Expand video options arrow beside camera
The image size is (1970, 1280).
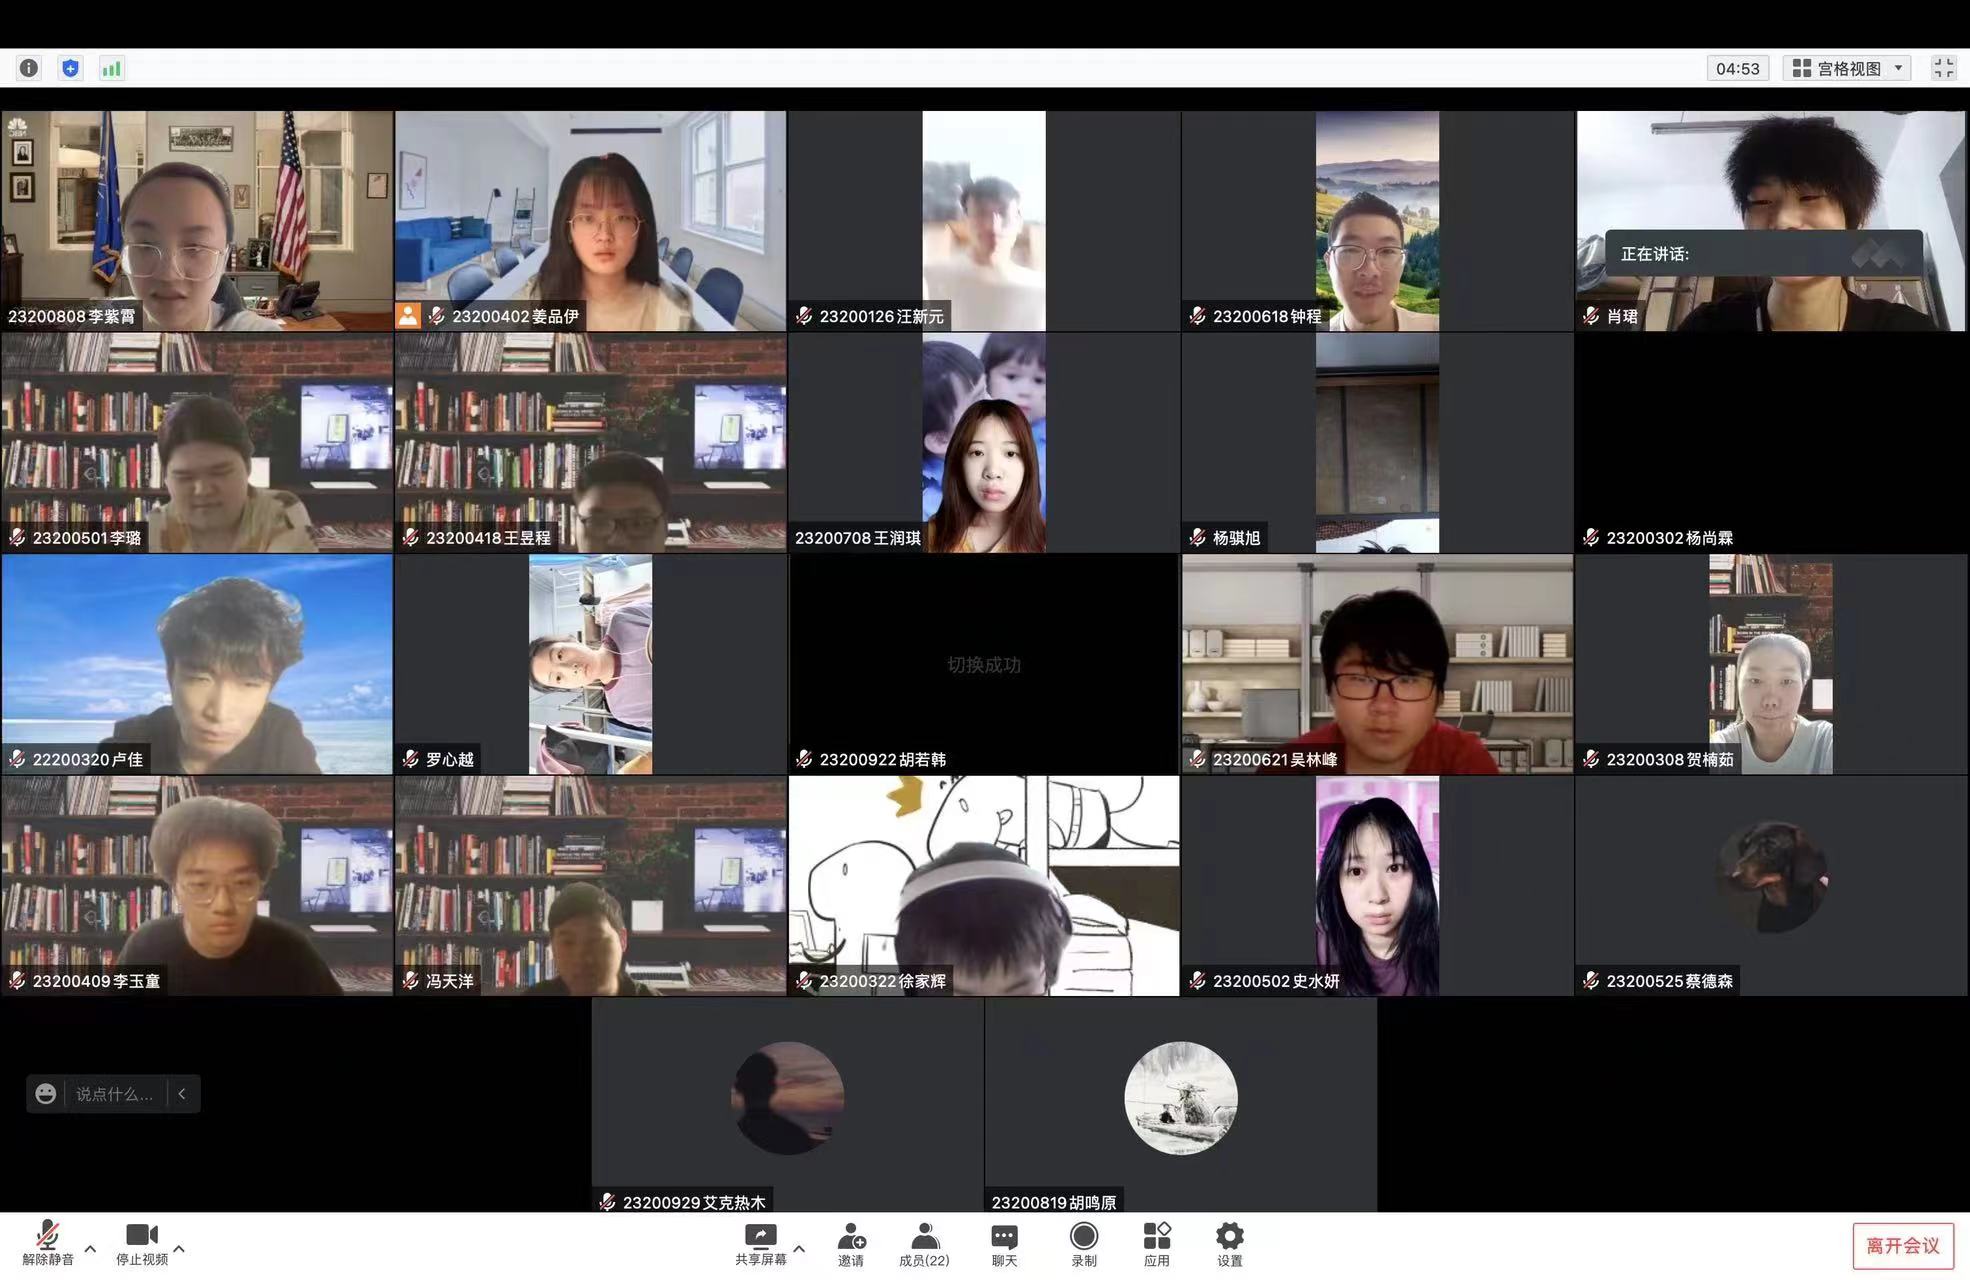(179, 1248)
